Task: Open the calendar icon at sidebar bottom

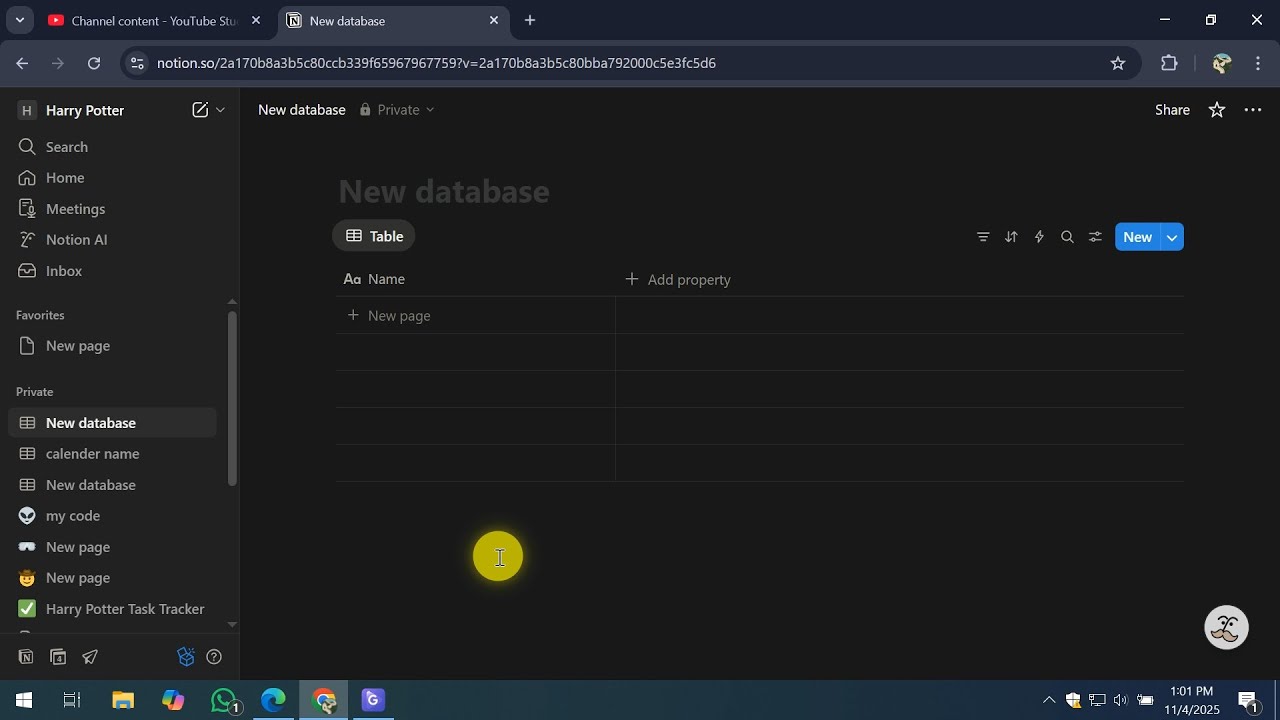Action: 58,657
